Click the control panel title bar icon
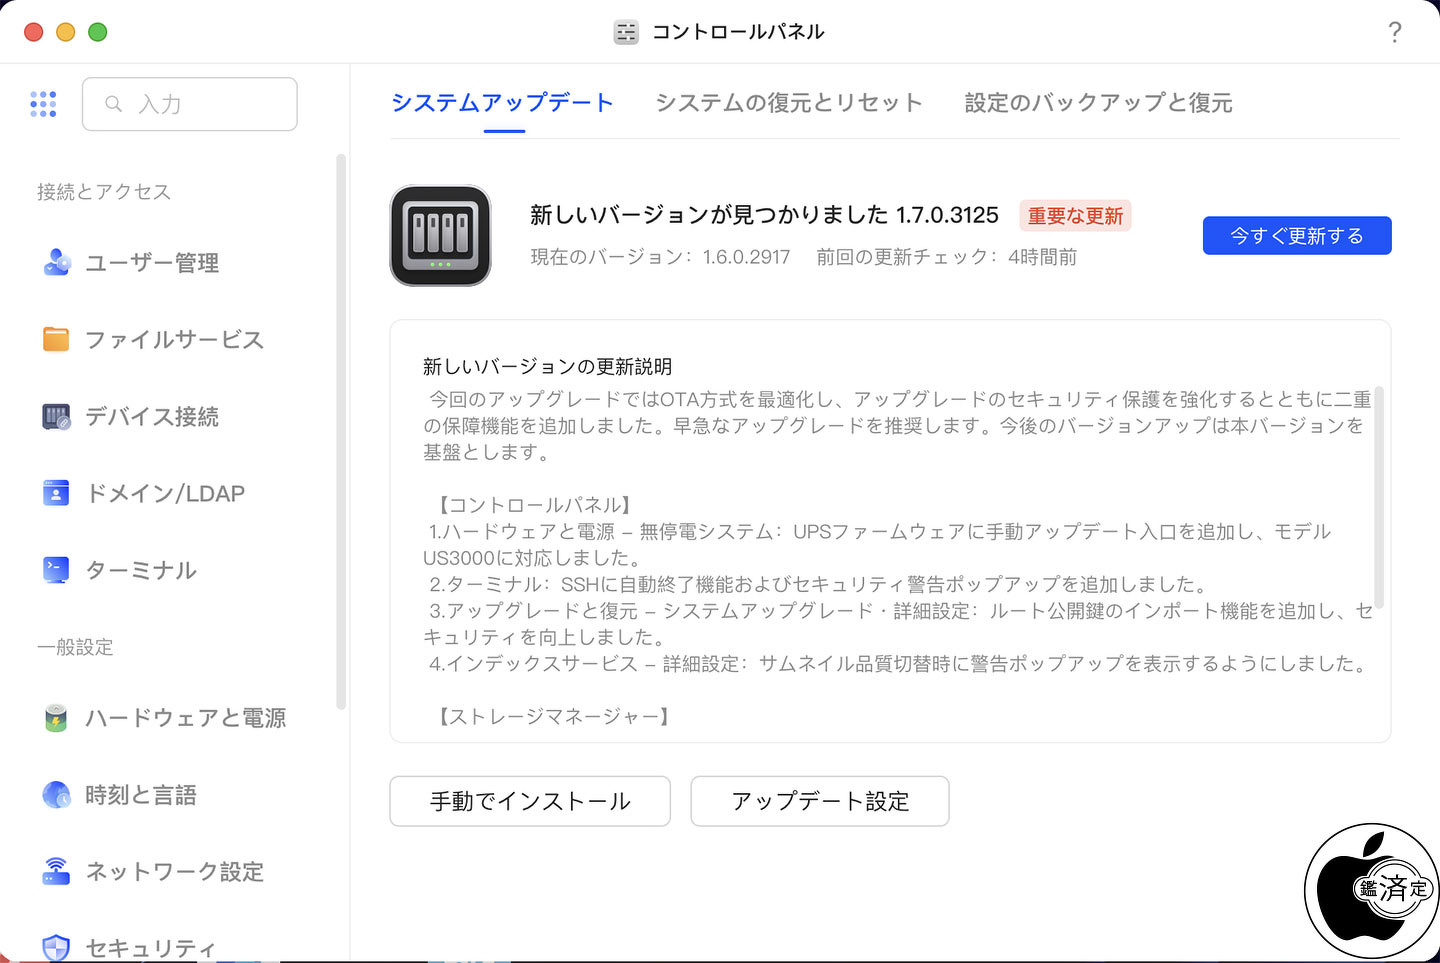 point(626,32)
